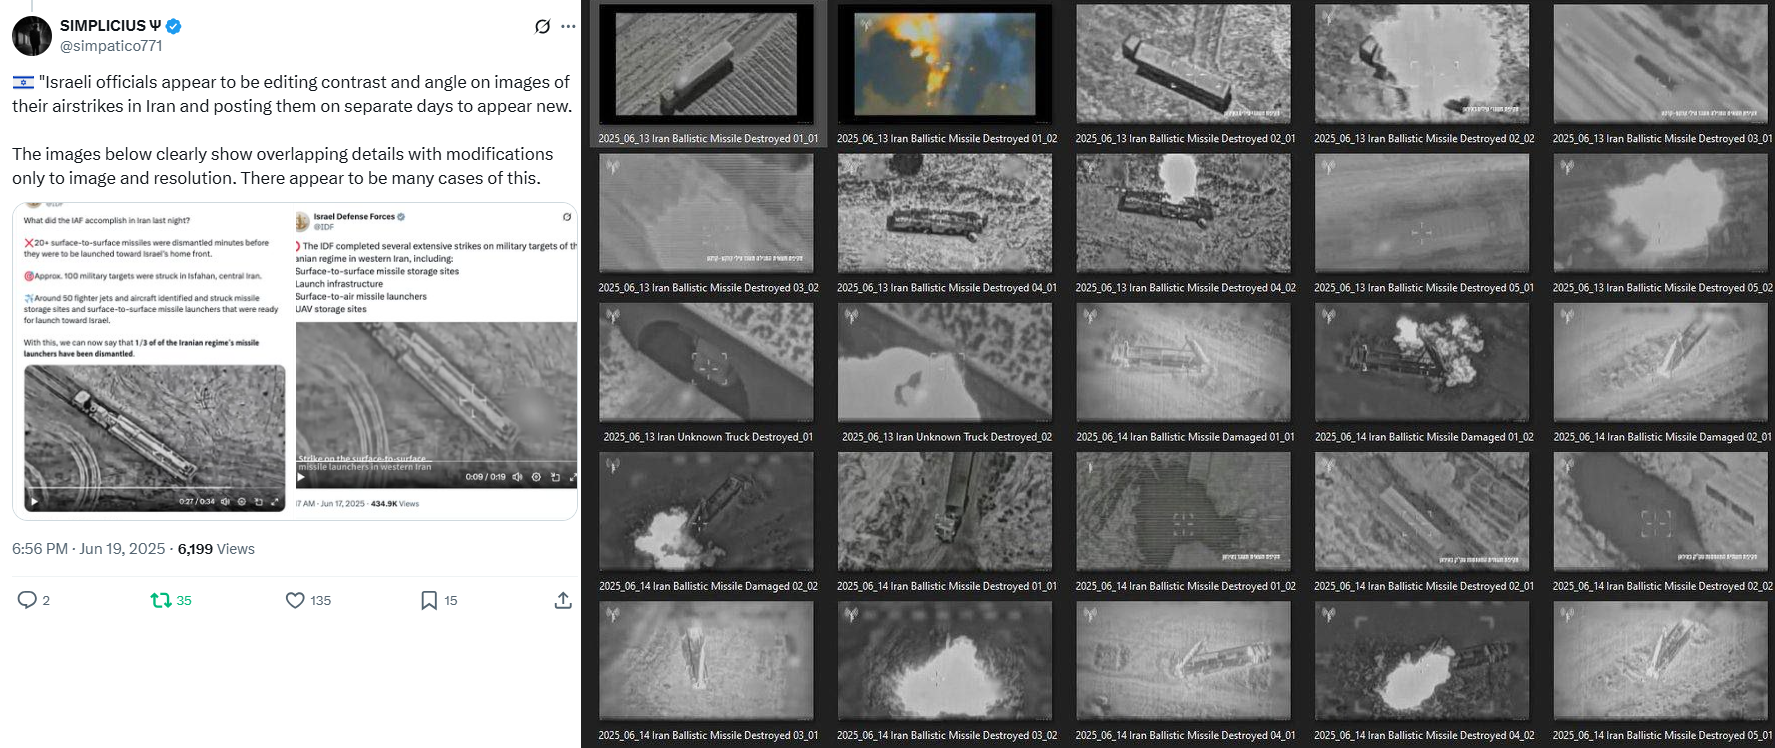Click file name 2025_06_13 Iran Ballistic Missile Destroyed 05_01

[x=1424, y=288]
